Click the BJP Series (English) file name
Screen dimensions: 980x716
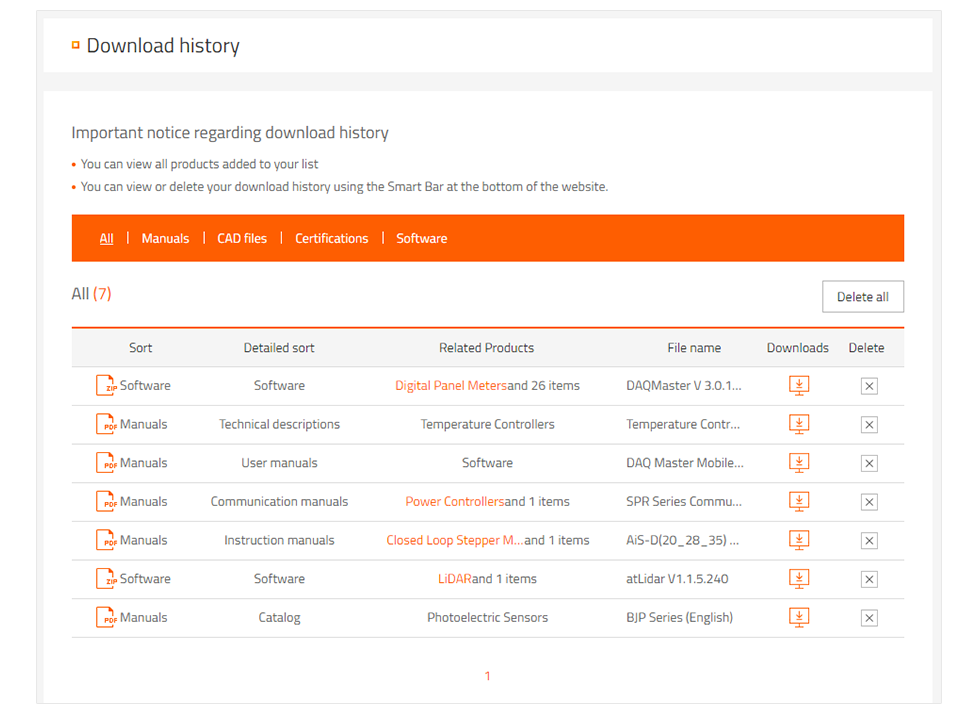[x=679, y=618]
